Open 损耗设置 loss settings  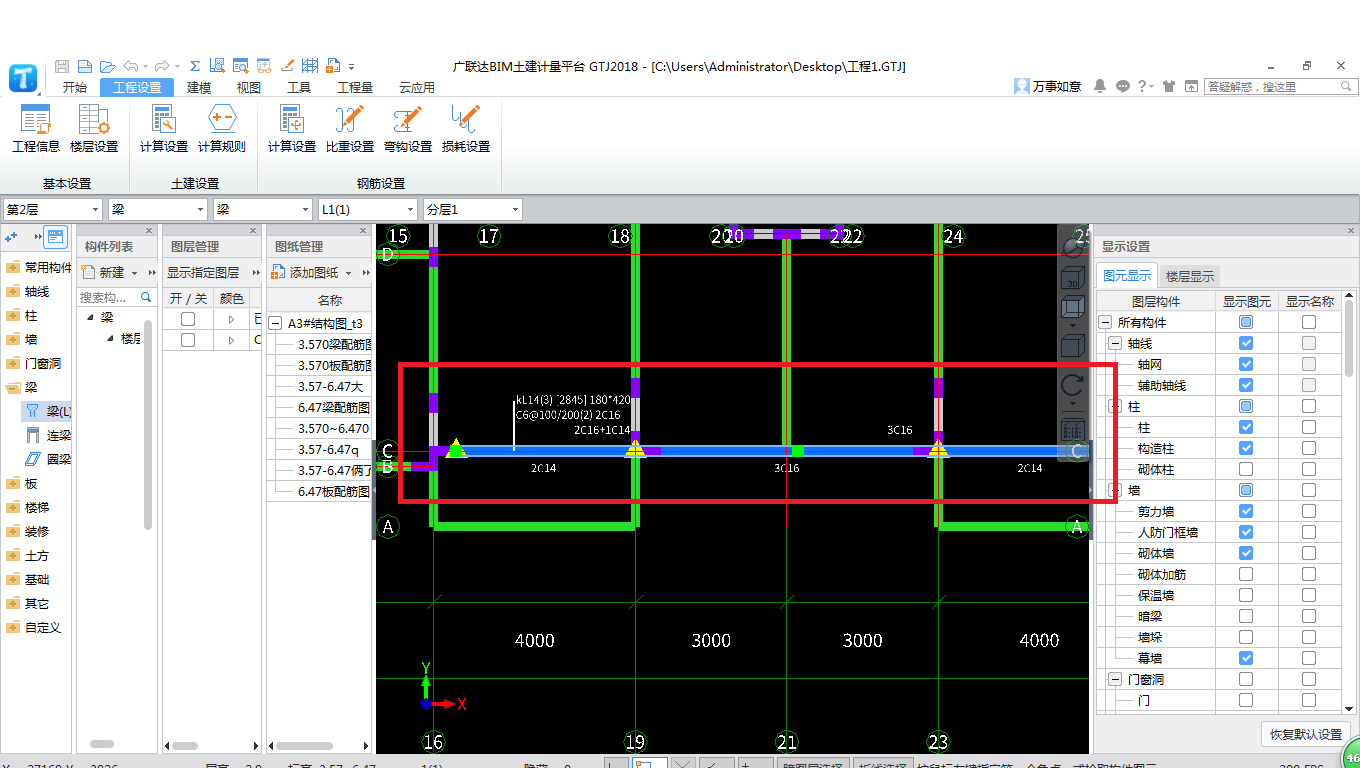[x=465, y=130]
